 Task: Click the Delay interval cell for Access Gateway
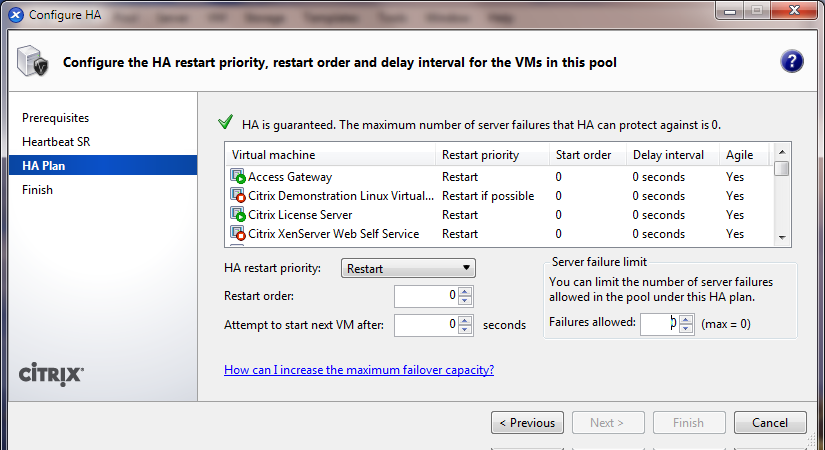pos(658,177)
